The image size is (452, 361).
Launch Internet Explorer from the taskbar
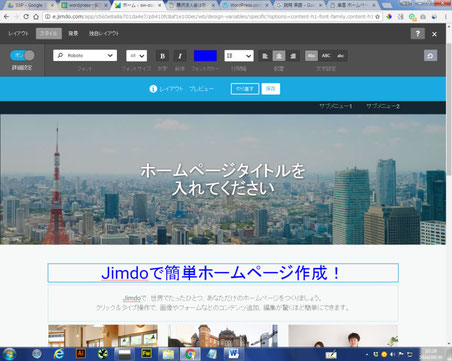pyautogui.click(x=59, y=354)
